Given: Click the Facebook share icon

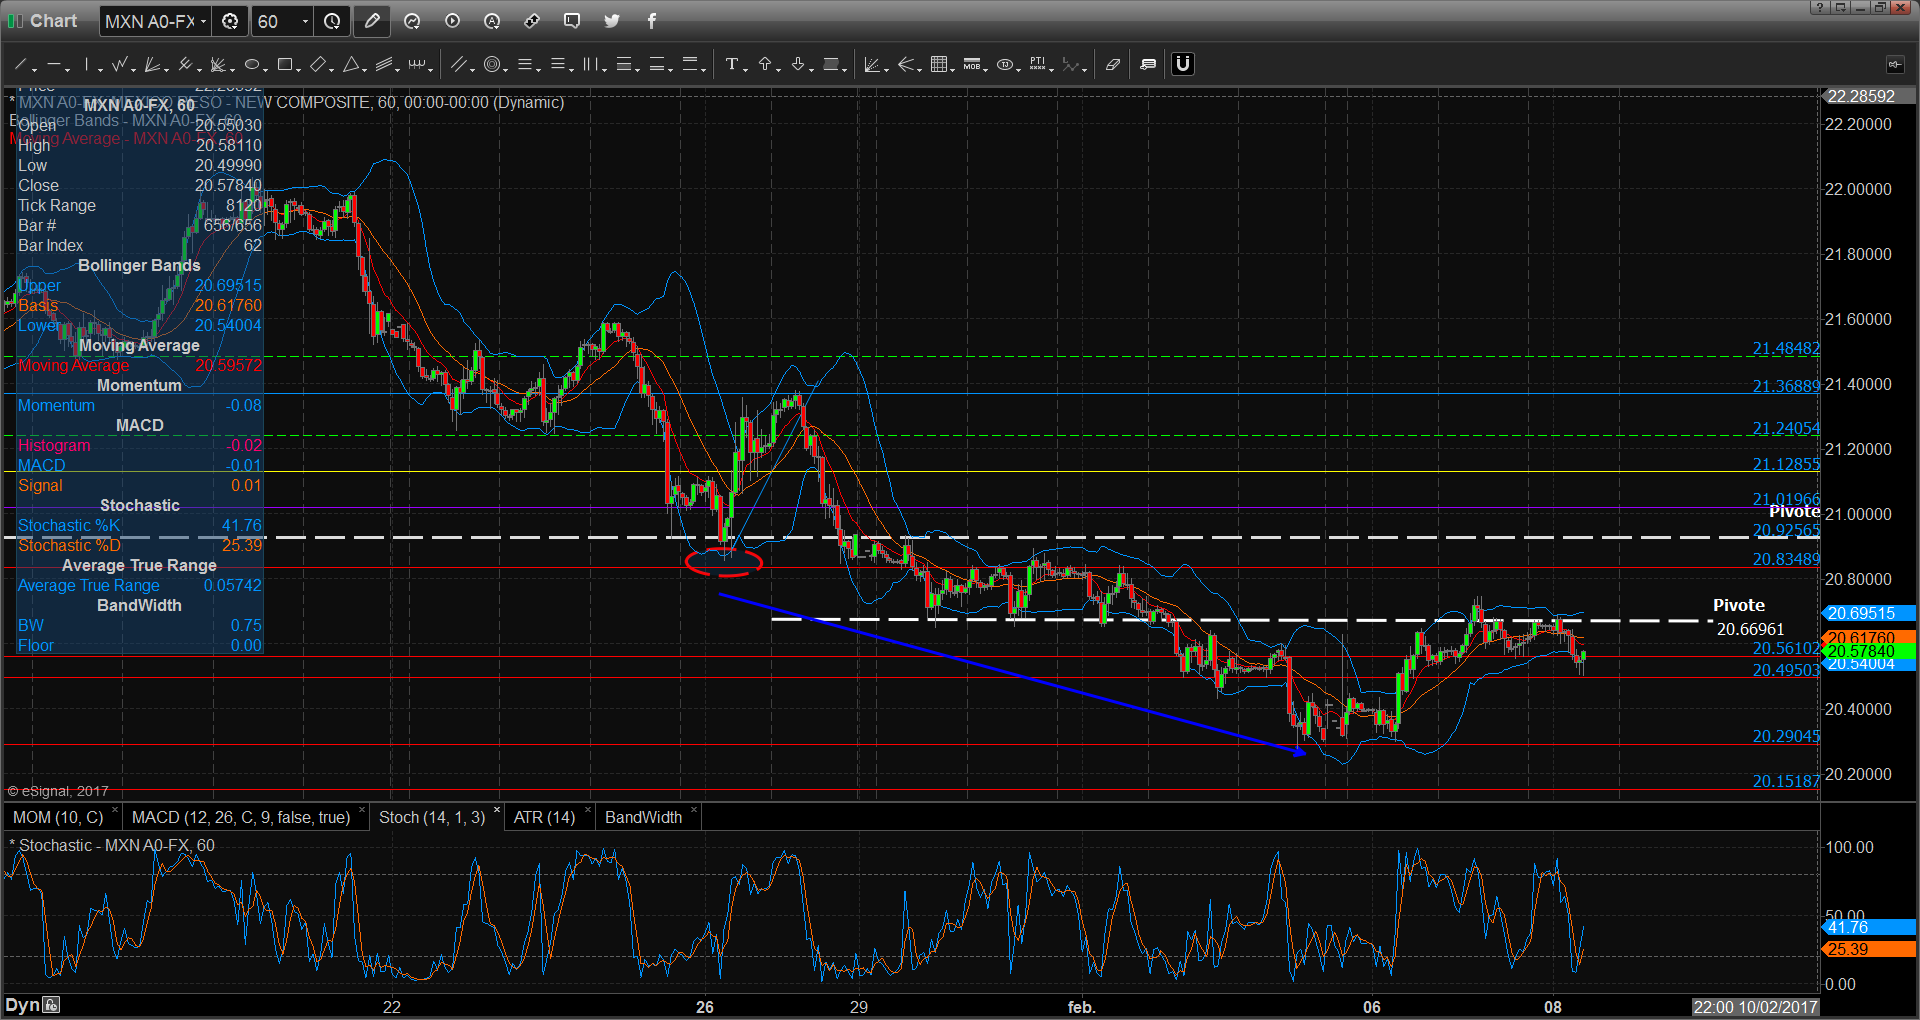Looking at the screenshot, I should [652, 21].
